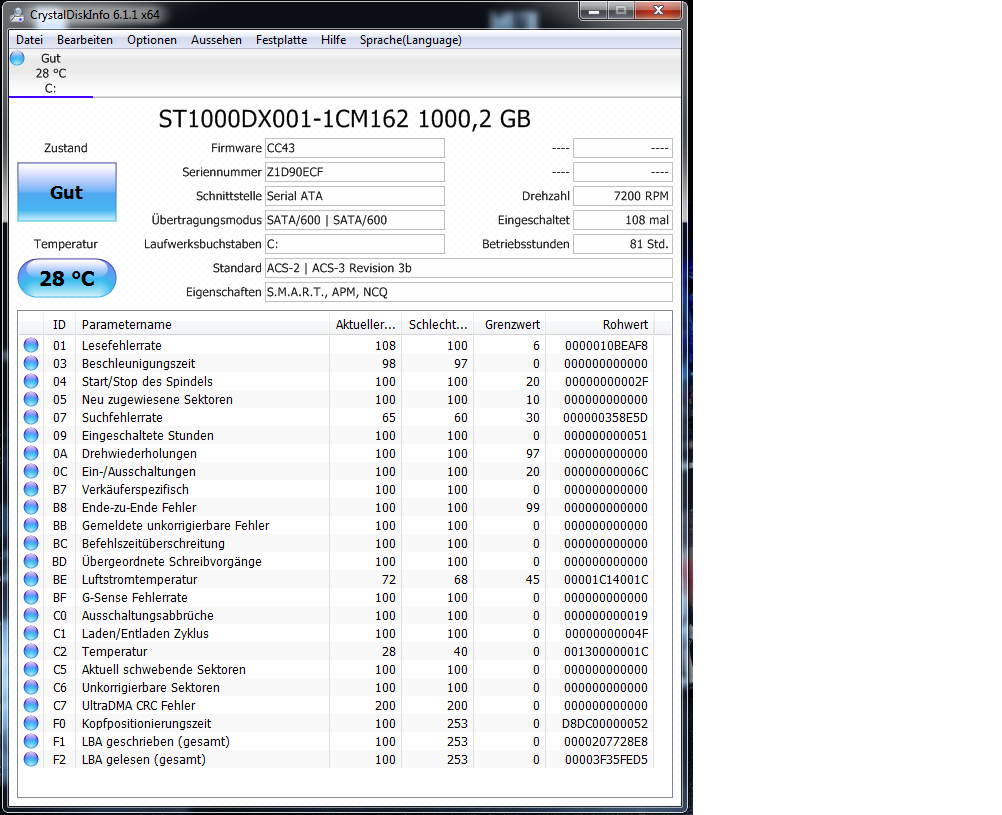1002x815 pixels.
Task: Click the Schlecht column header
Action: tap(438, 325)
